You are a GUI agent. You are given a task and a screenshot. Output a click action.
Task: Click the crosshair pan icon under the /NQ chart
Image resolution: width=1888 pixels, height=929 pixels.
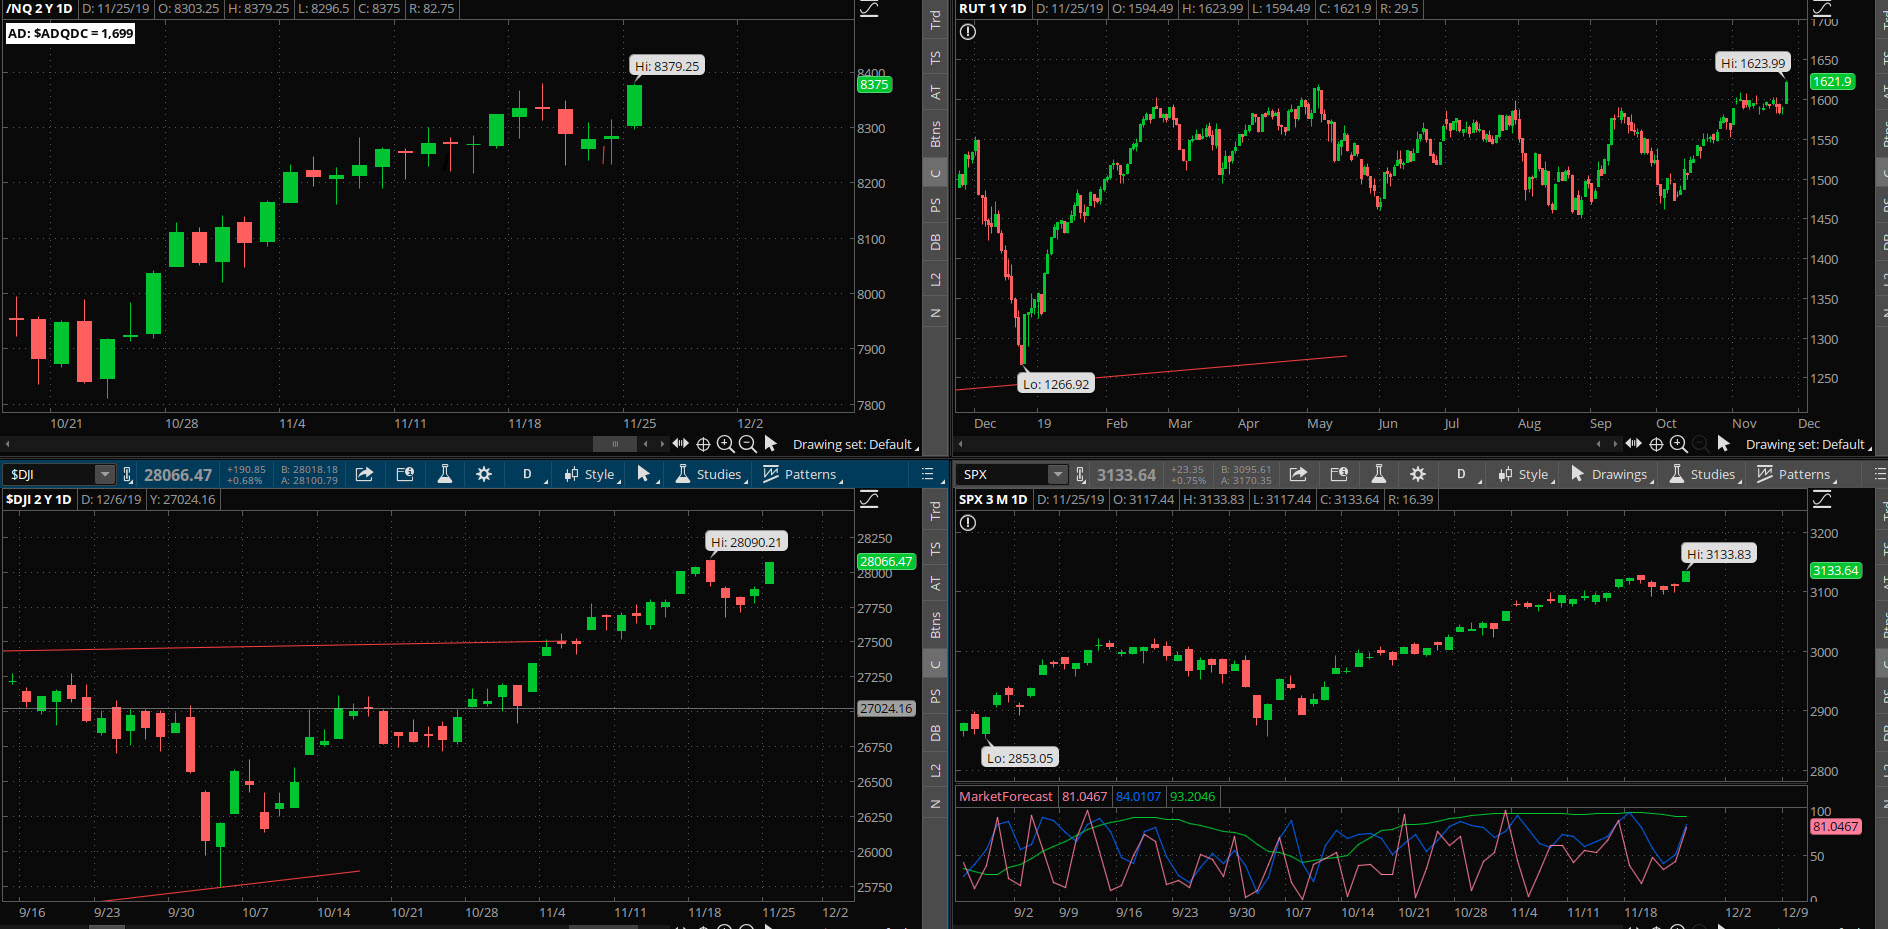pos(703,444)
